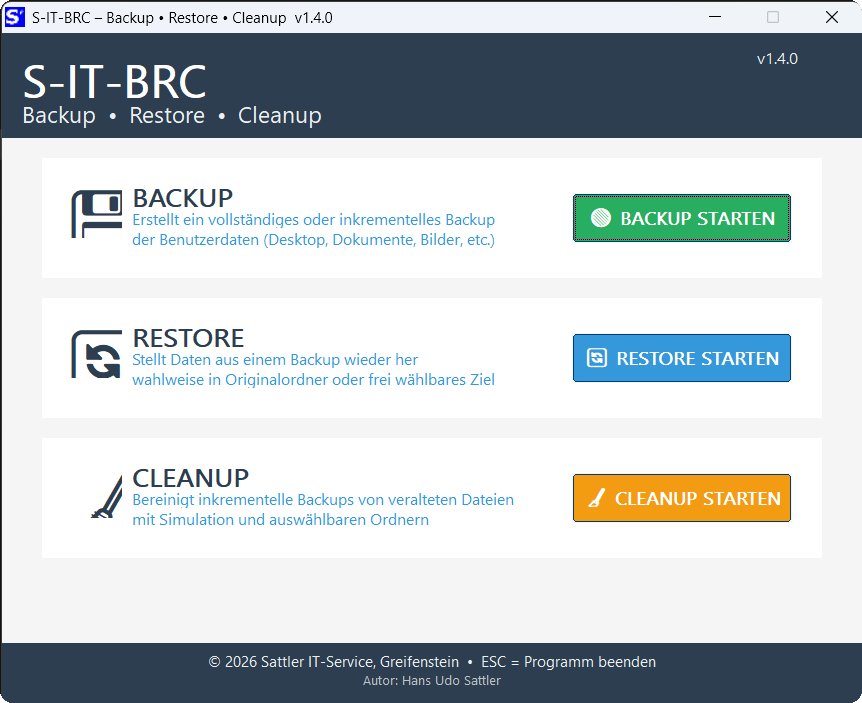The height and width of the screenshot is (703, 862).
Task: Launch cleanup via orange CLEANUP STARTEN button
Action: pos(681,498)
